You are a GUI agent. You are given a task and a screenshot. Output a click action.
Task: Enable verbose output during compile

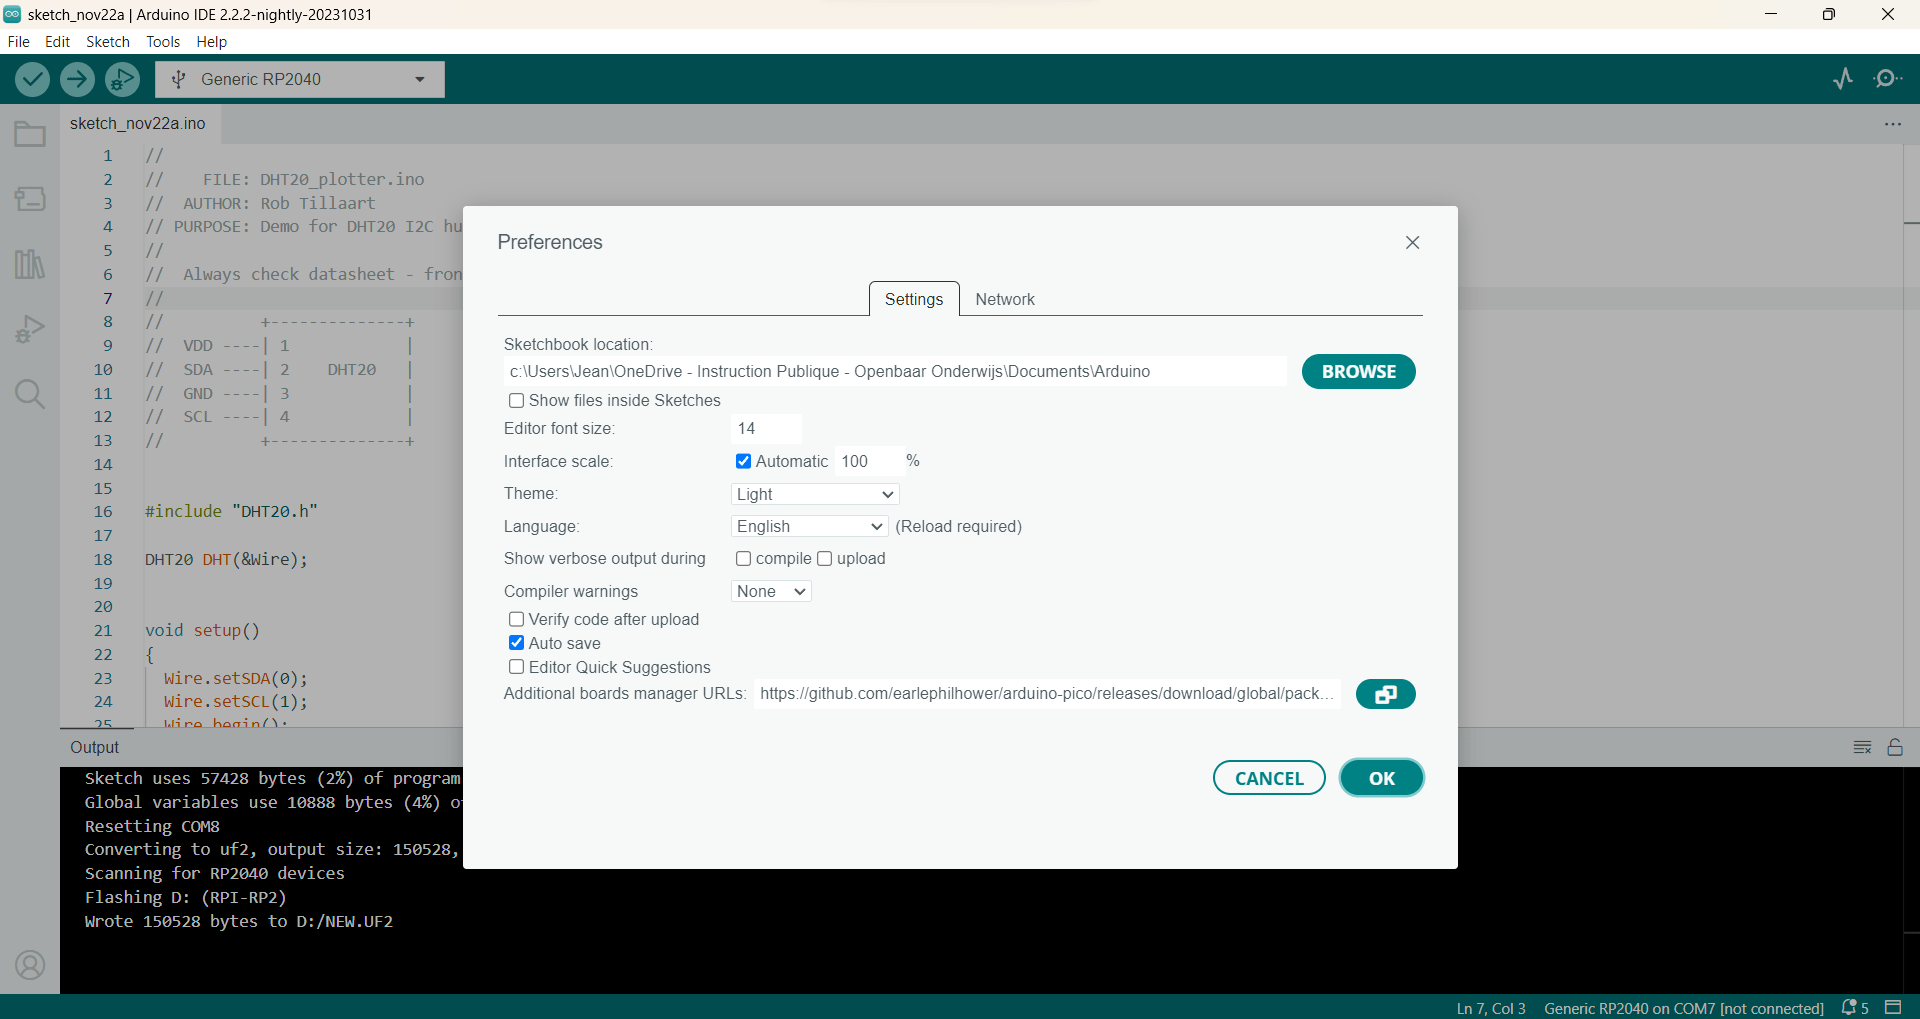click(x=743, y=558)
